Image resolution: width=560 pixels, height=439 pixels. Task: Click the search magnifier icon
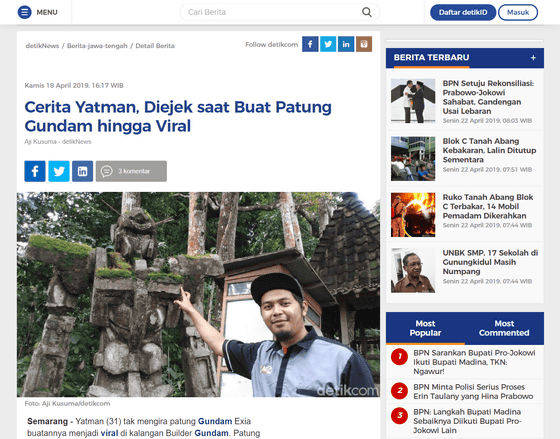pyautogui.click(x=367, y=12)
